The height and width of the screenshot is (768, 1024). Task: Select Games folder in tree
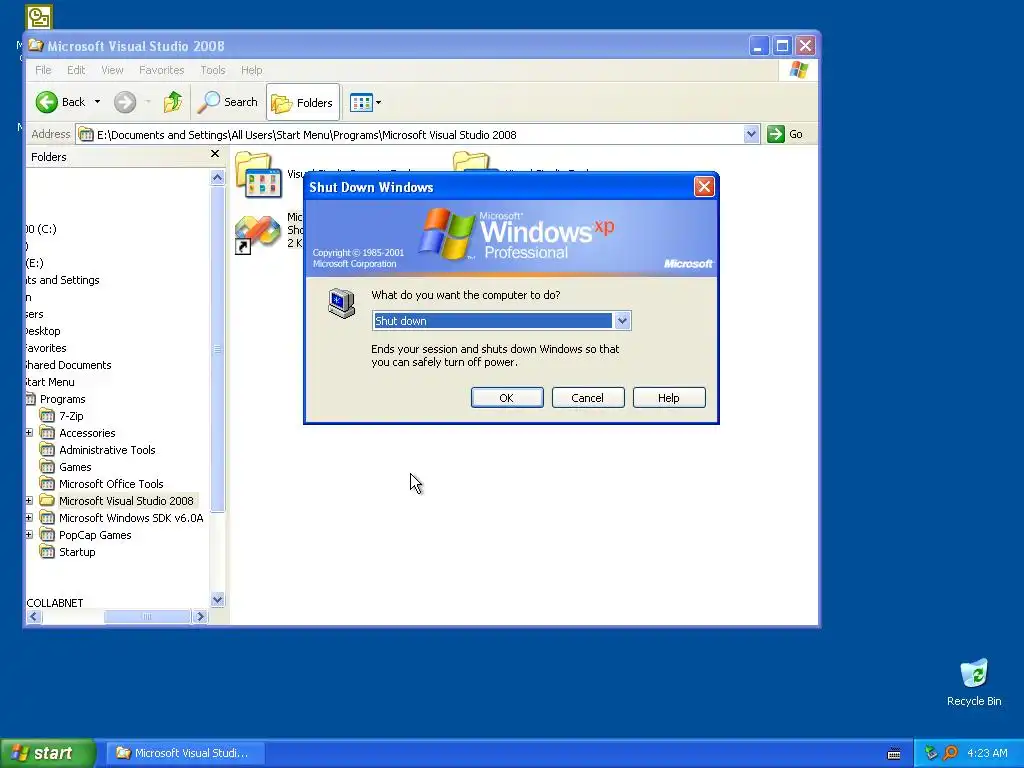(x=75, y=467)
